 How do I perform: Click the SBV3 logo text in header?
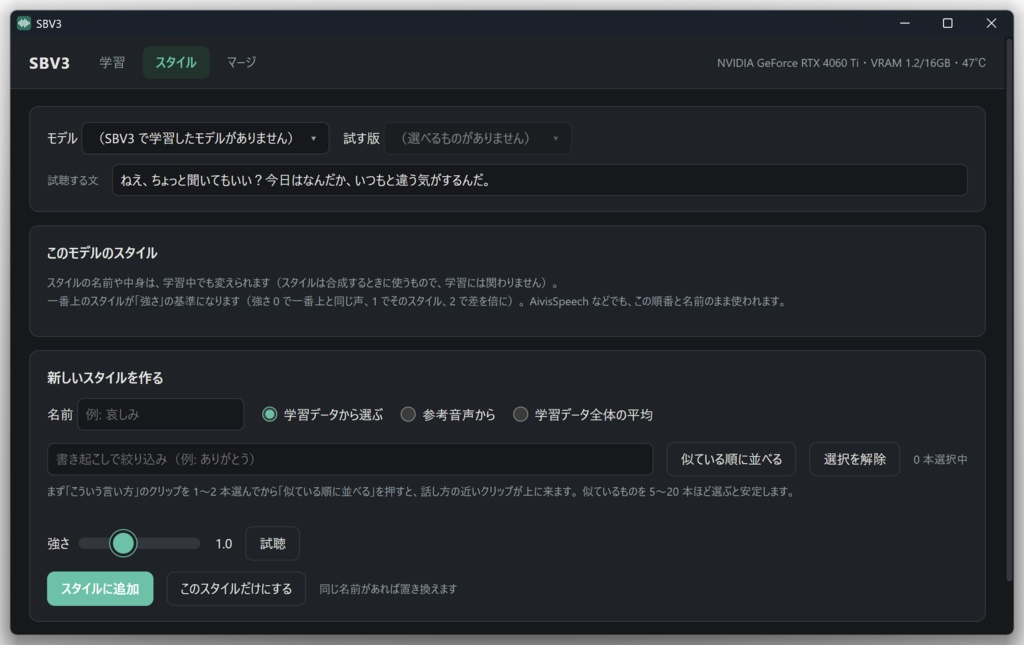pyautogui.click(x=49, y=63)
